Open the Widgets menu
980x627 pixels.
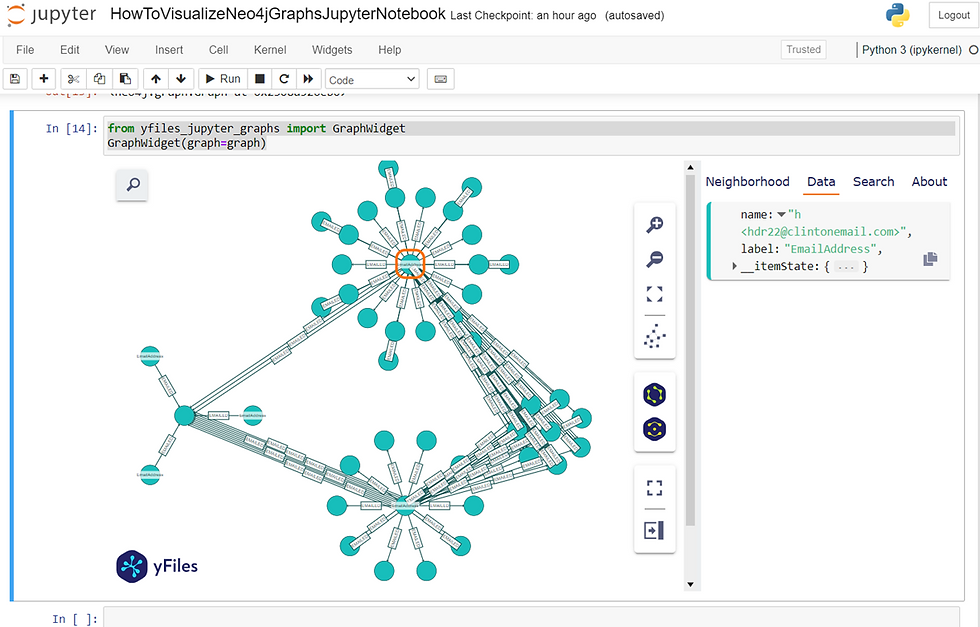332,50
